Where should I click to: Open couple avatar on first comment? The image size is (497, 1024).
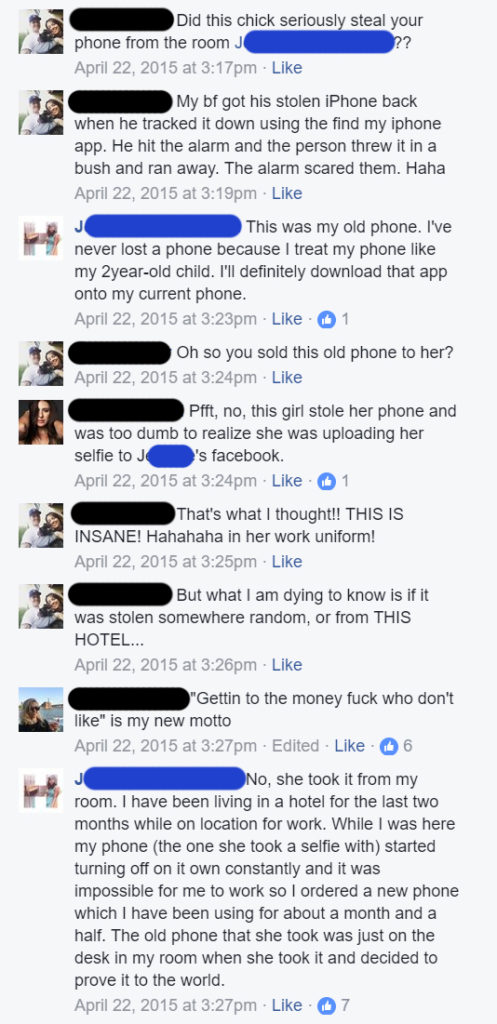pyautogui.click(x=40, y=31)
